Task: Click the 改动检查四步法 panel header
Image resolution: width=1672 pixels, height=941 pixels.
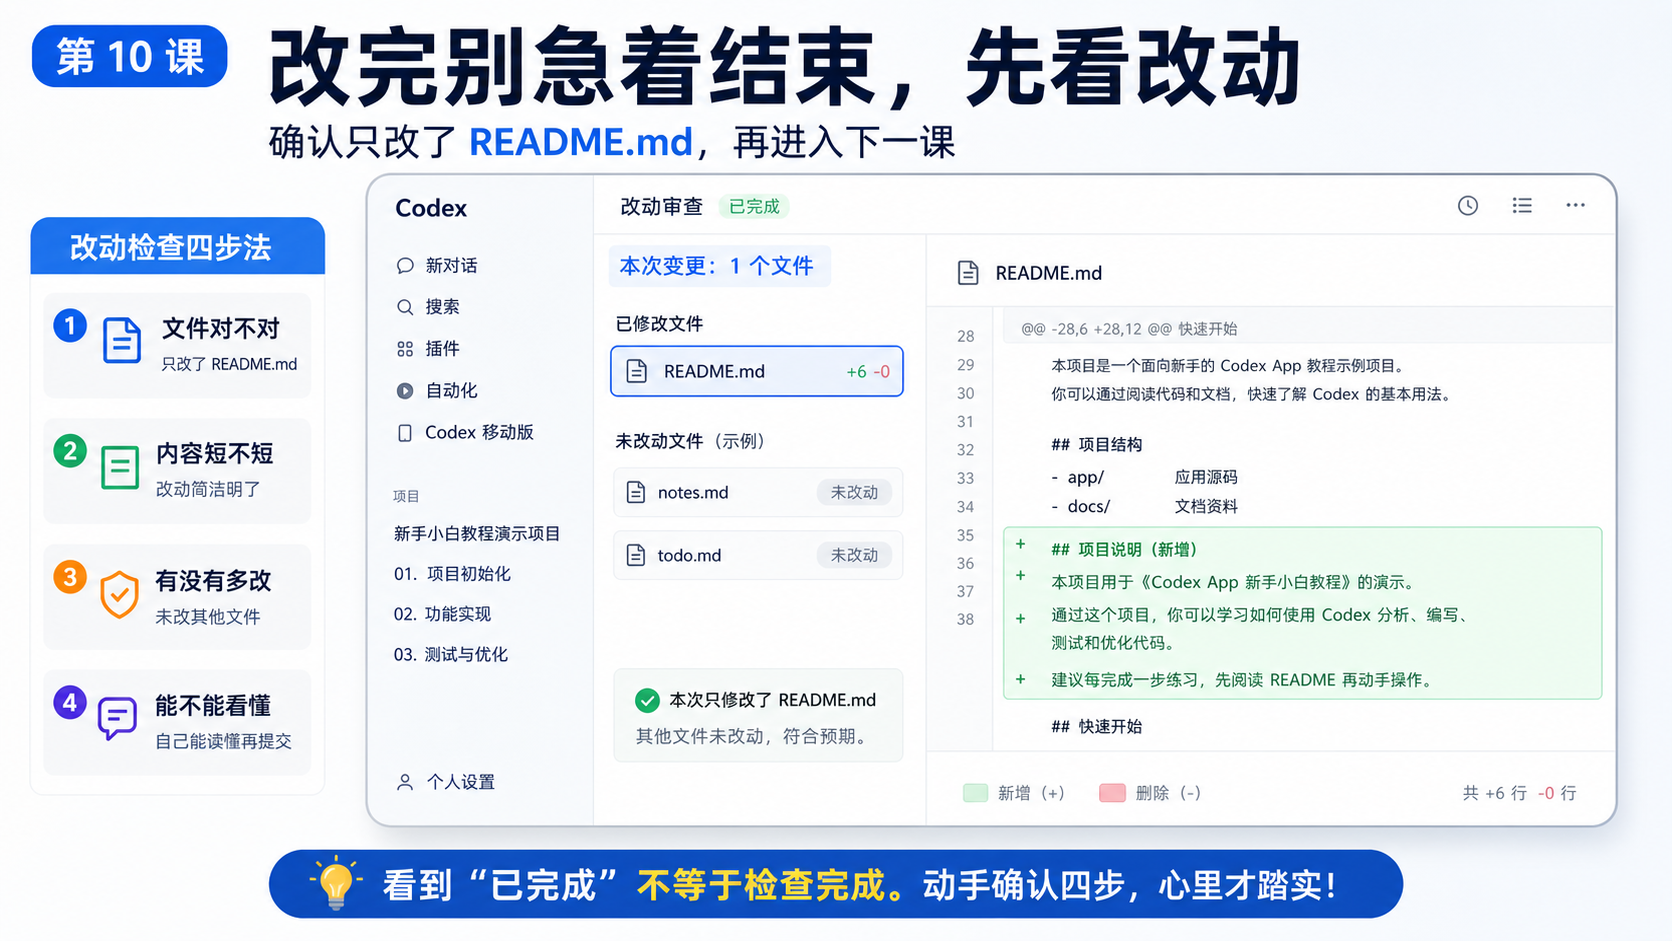Action: (x=178, y=246)
